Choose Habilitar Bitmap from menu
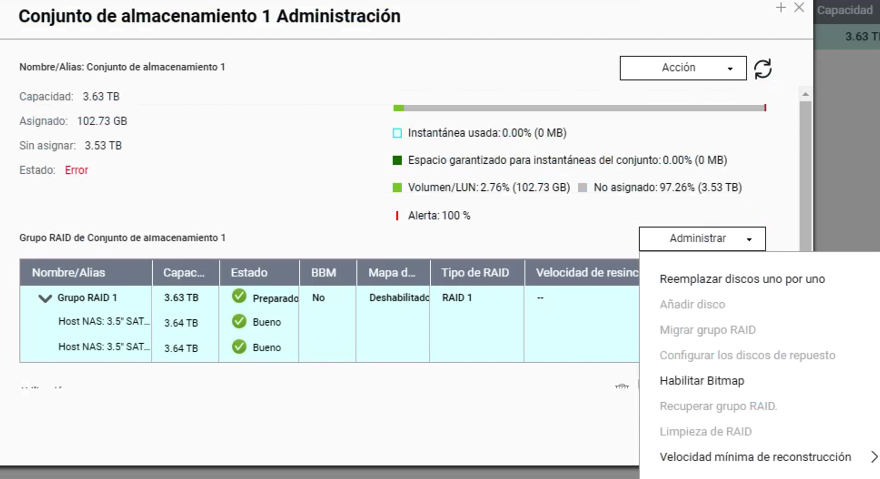Screen dimensions: 880x479 pos(702,381)
